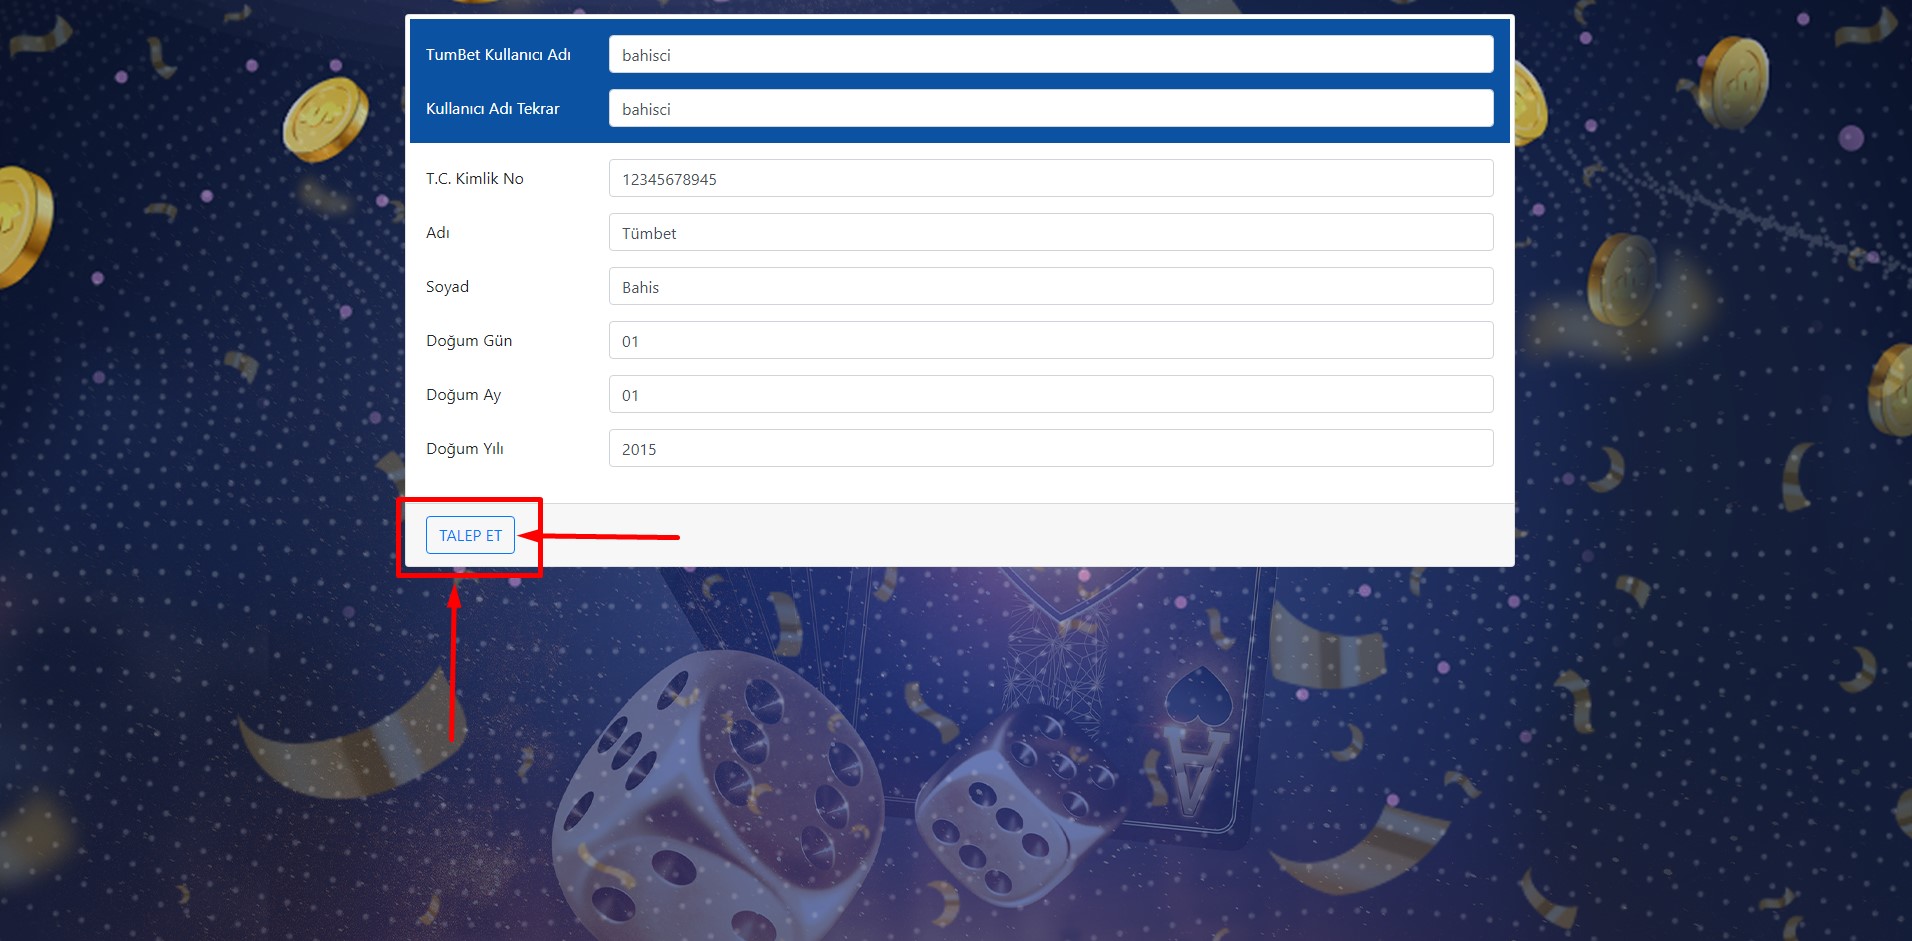This screenshot has width=1912, height=941.
Task: Select the T.C. Kimlik No input field
Action: point(1050,179)
